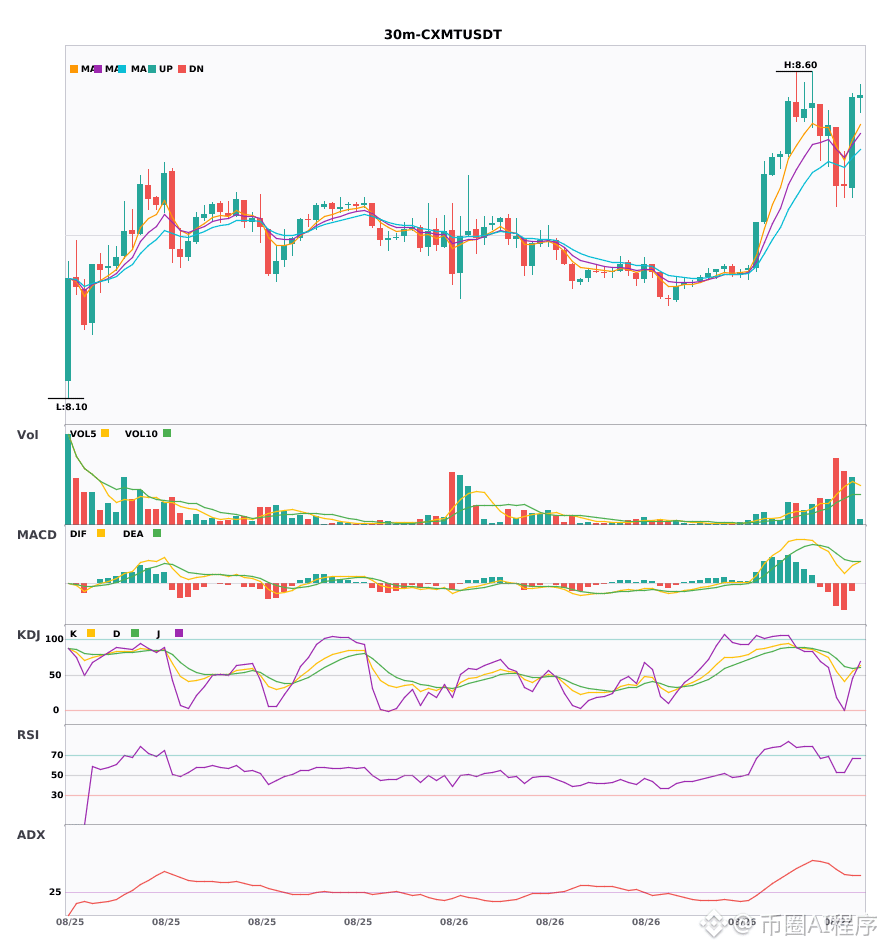The image size is (885, 950).
Task: Click the ADX 25 threshold axis value
Action: (55, 892)
